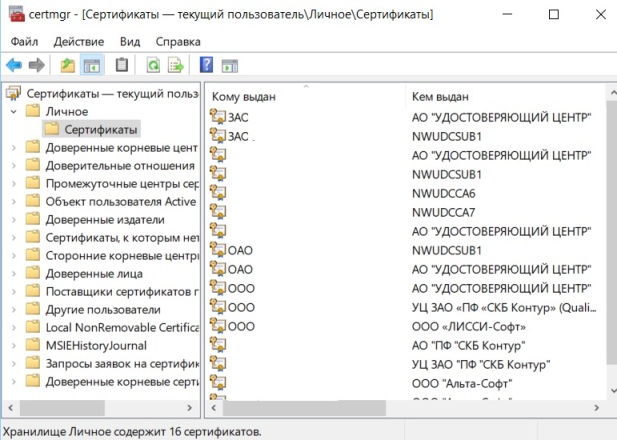Toggle the Show/Hide console tree icon
Image resolution: width=617 pixels, height=440 pixels.
[x=91, y=66]
